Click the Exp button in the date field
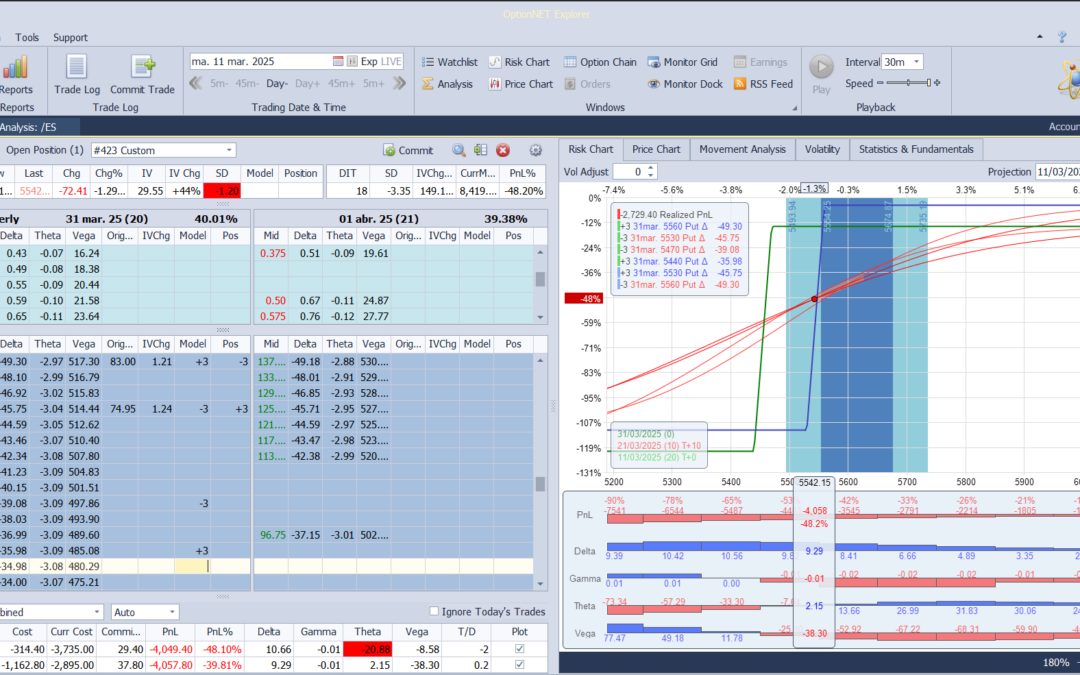1080x675 pixels. point(369,61)
